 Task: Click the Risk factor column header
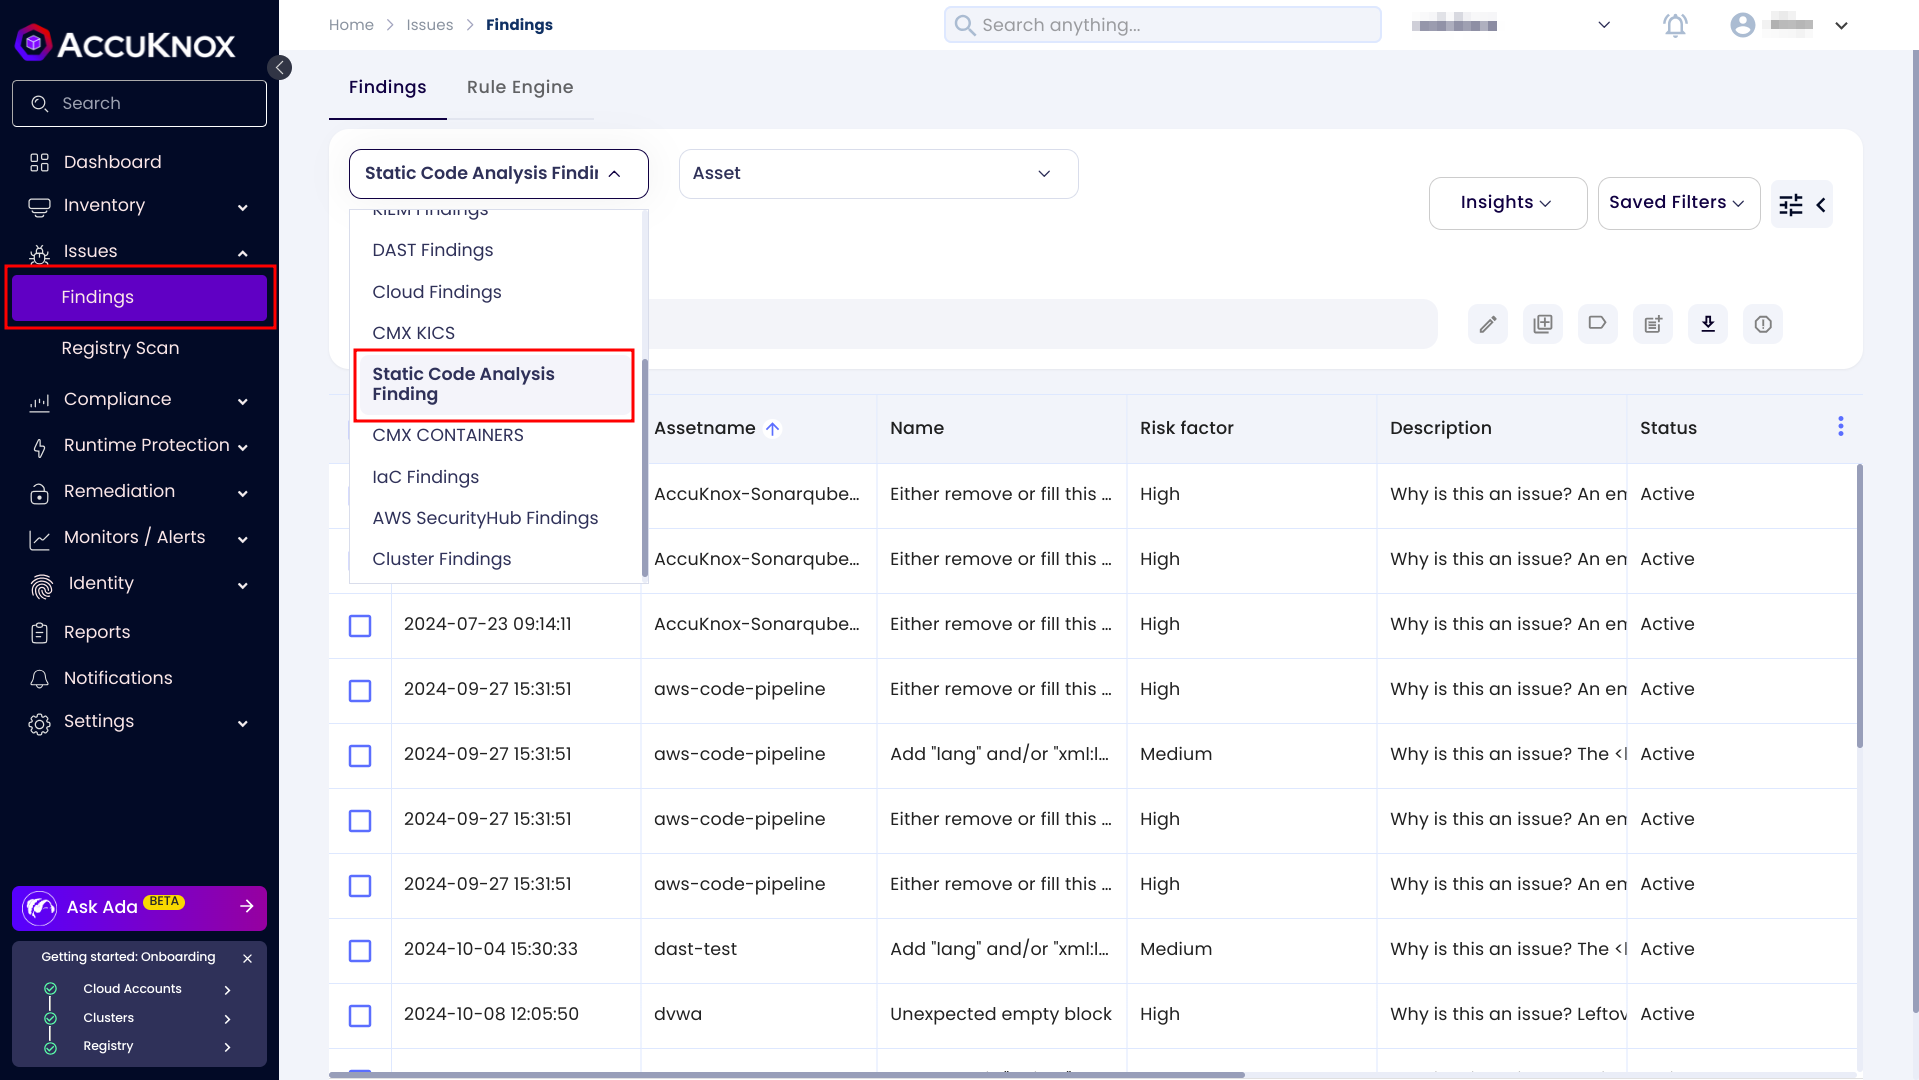pos(1187,428)
